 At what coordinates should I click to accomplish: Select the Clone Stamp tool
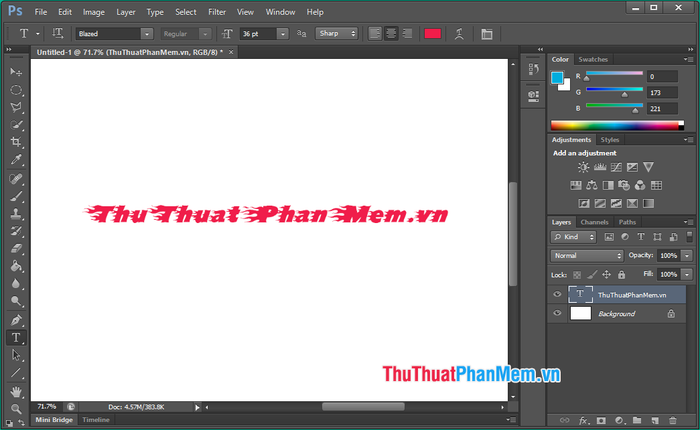pyautogui.click(x=16, y=214)
